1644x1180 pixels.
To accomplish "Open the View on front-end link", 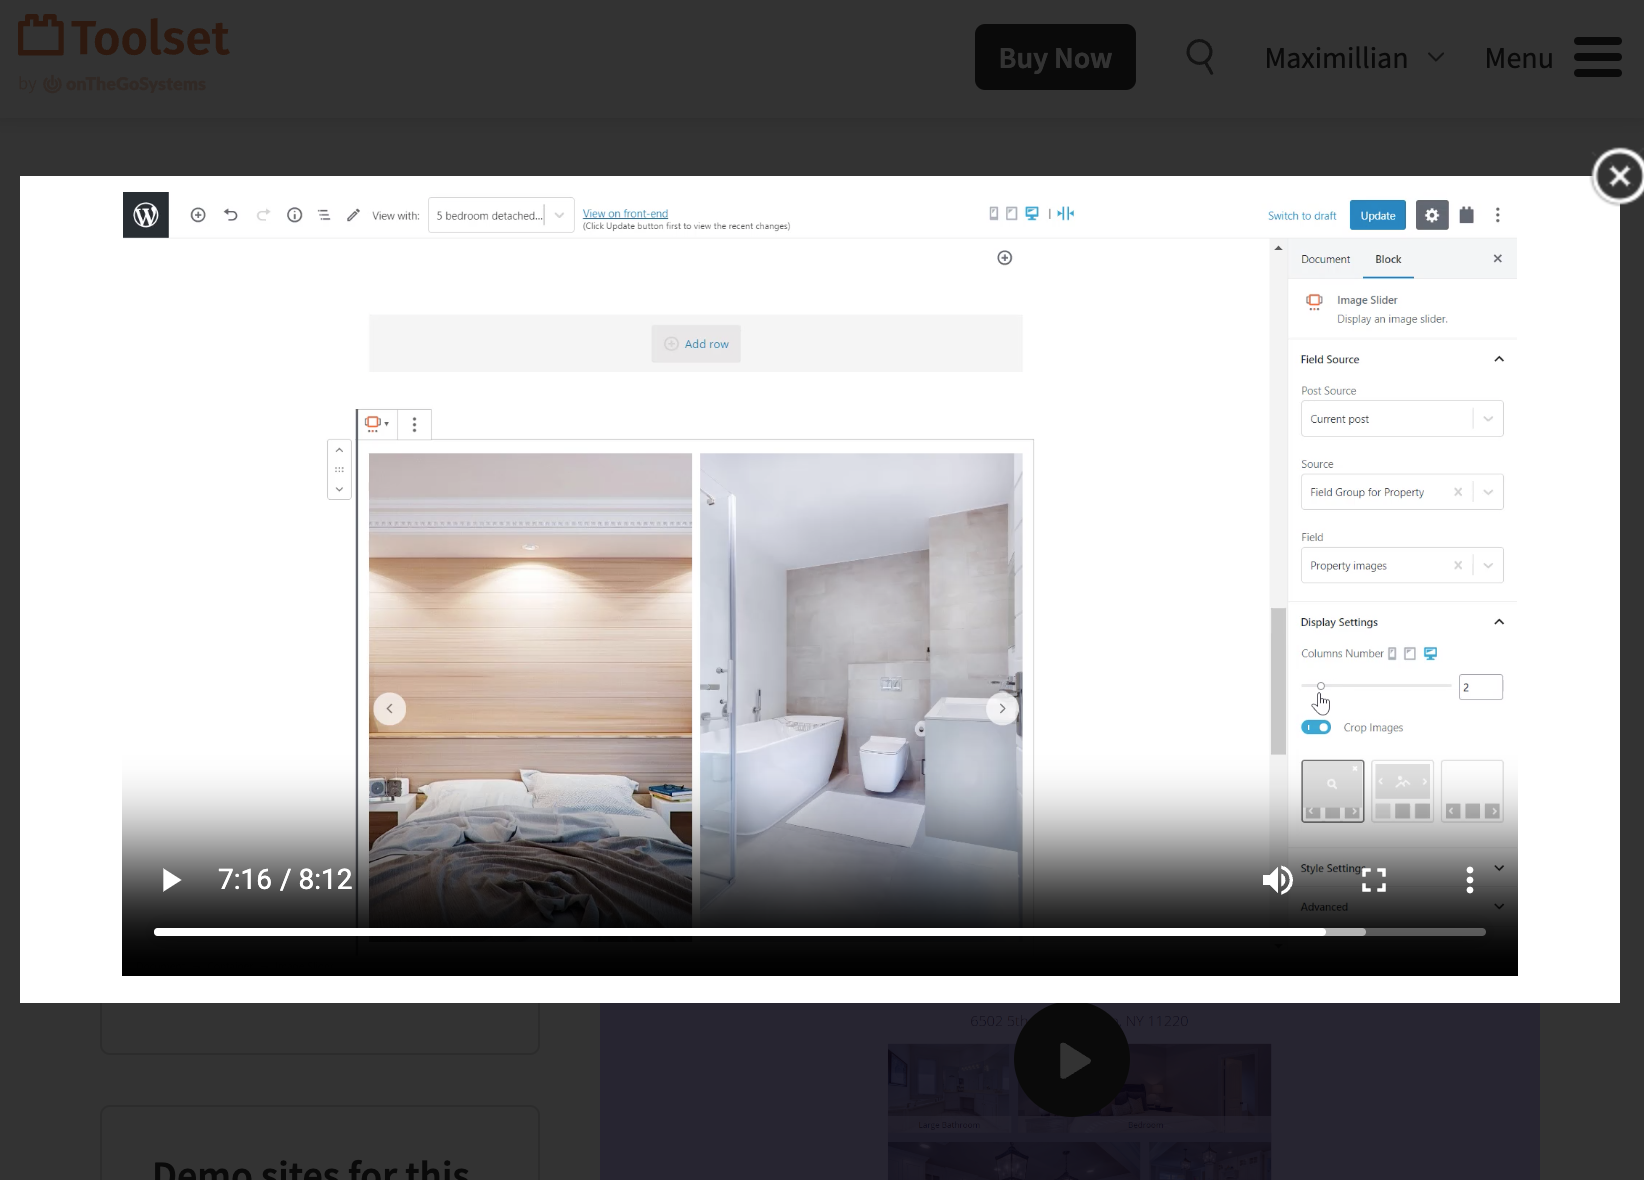I will point(625,213).
